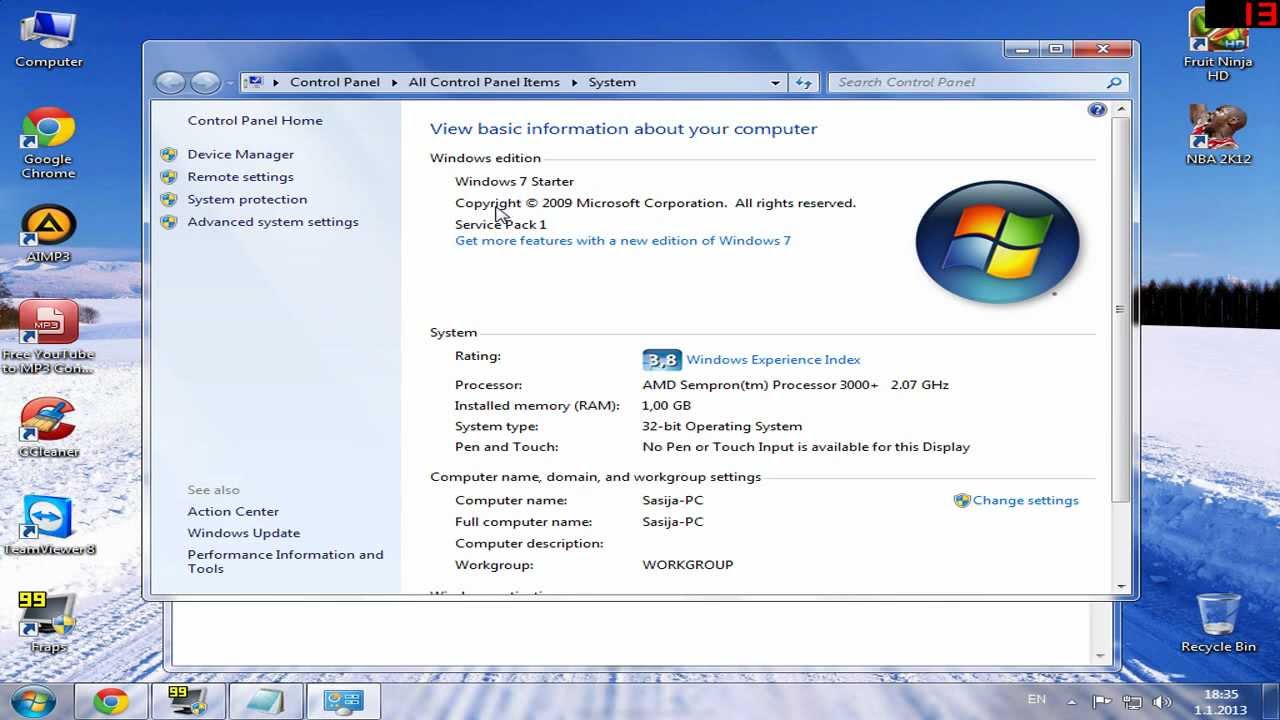Launch the Google Chrome desktop shortcut
Viewport: 1280px width, 720px height.
coord(48,144)
